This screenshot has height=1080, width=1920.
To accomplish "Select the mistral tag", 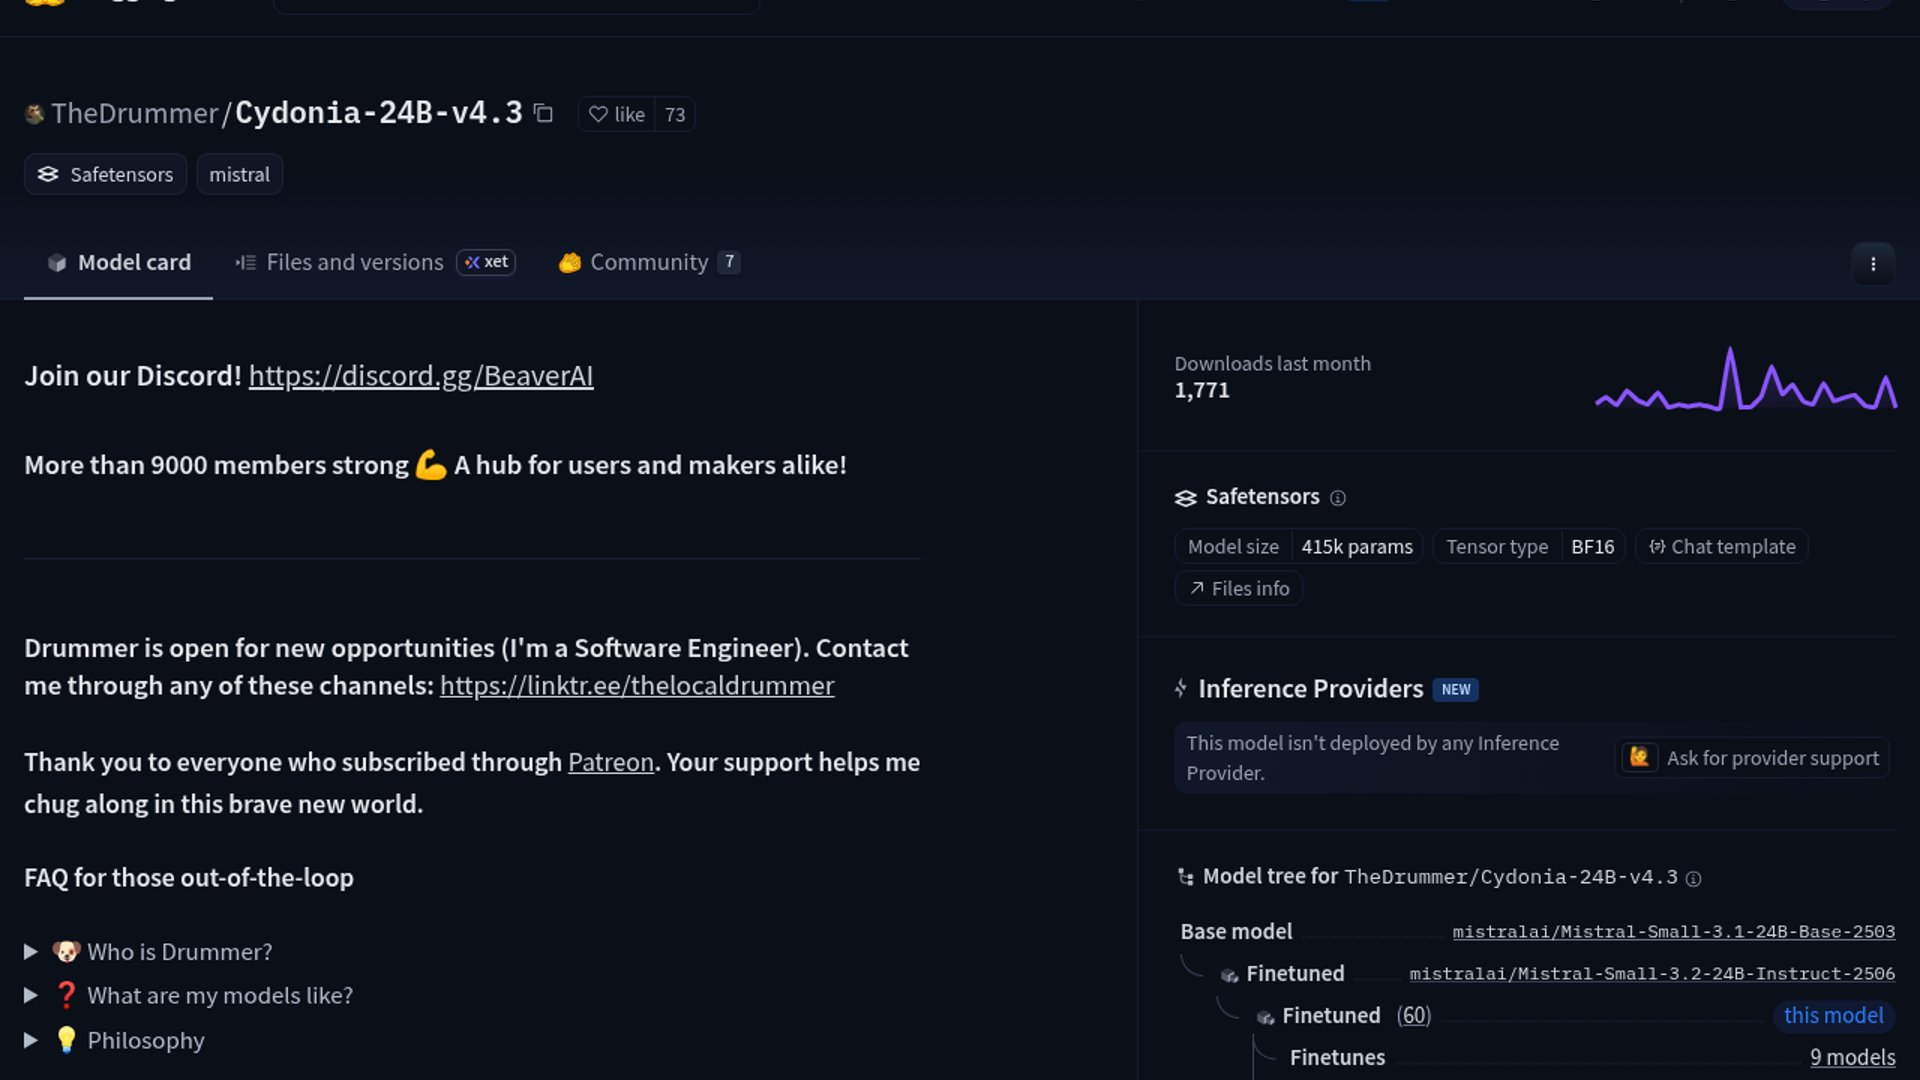I will [239, 174].
